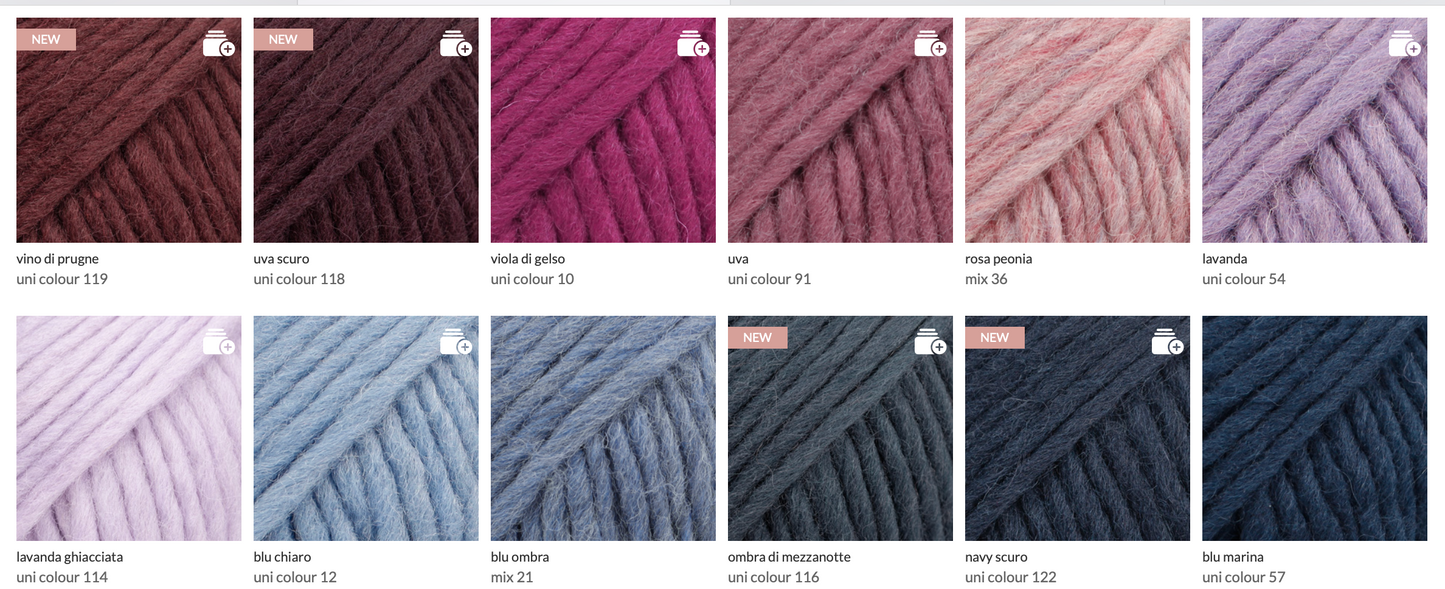Viewport: 1445px width, 589px height.
Task: Open the blu chiaro light blue yarn image
Action: coord(366,428)
